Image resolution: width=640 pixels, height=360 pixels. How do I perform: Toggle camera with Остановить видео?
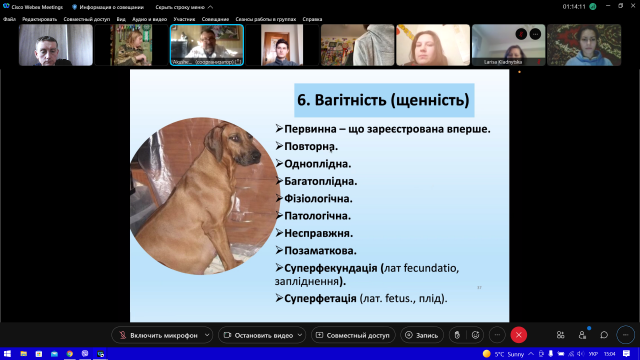pos(258,335)
